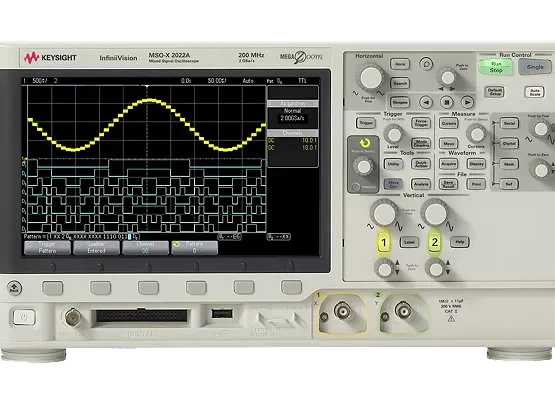Click the large Horizontal scale knob
Viewport: 555px width, 401px height.
click(371, 77)
